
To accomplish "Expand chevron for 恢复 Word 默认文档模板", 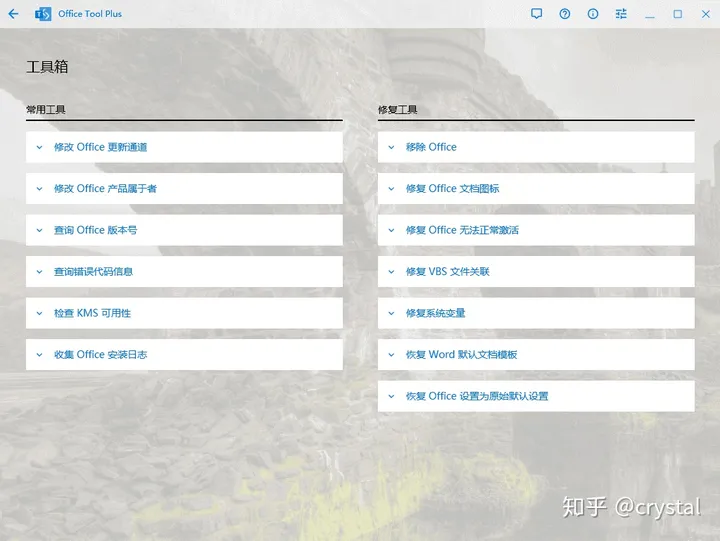I will click(x=391, y=355).
